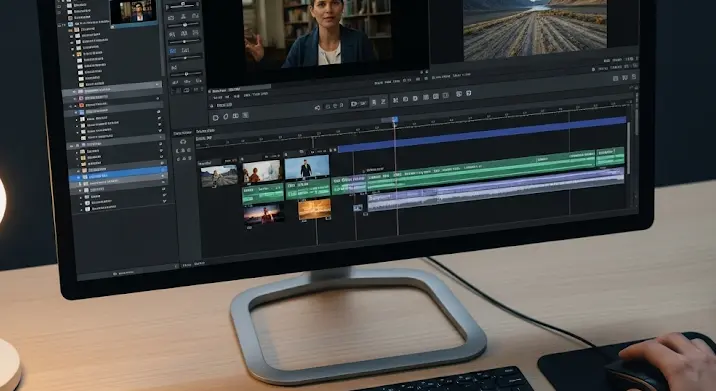Click the lone bow-tie icon in the inspector column
Image resolution: width=716 pixels, height=391 pixels.
174,68
